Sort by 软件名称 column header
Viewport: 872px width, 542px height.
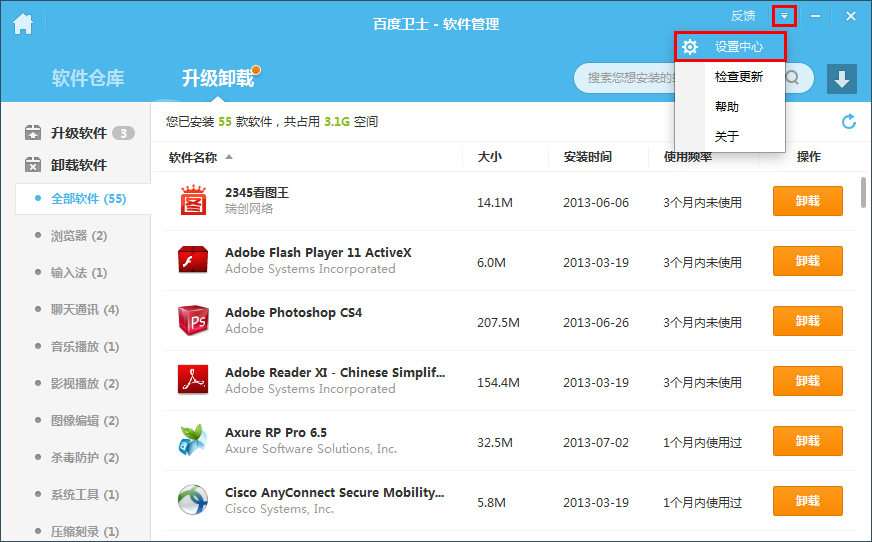[x=193, y=157]
